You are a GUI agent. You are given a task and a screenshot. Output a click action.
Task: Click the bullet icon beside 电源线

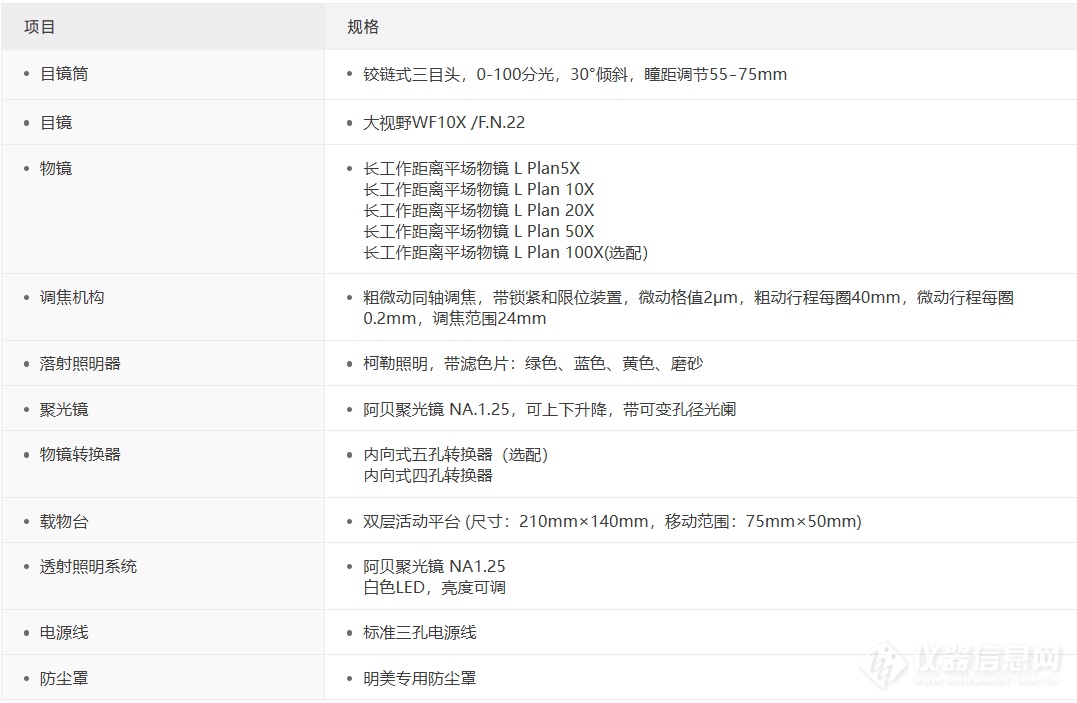click(24, 632)
